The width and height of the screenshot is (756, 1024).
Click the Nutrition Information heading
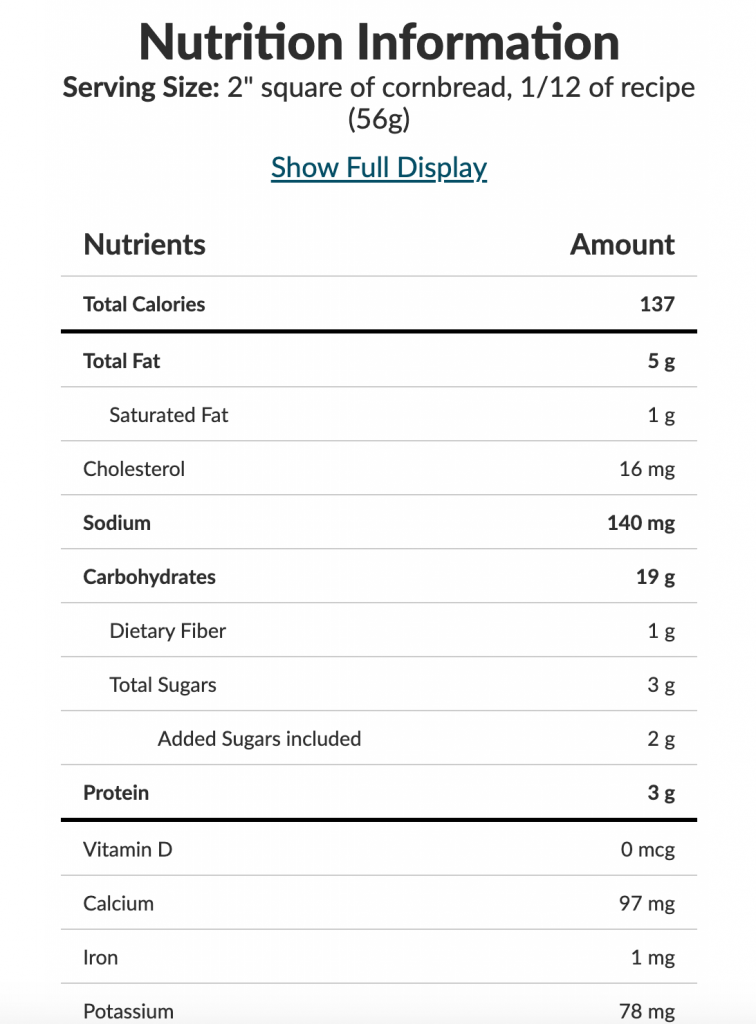point(379,42)
